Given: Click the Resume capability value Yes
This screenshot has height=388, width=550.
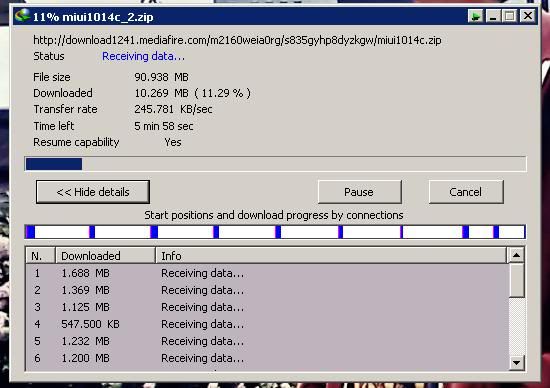Looking at the screenshot, I should 173,142.
